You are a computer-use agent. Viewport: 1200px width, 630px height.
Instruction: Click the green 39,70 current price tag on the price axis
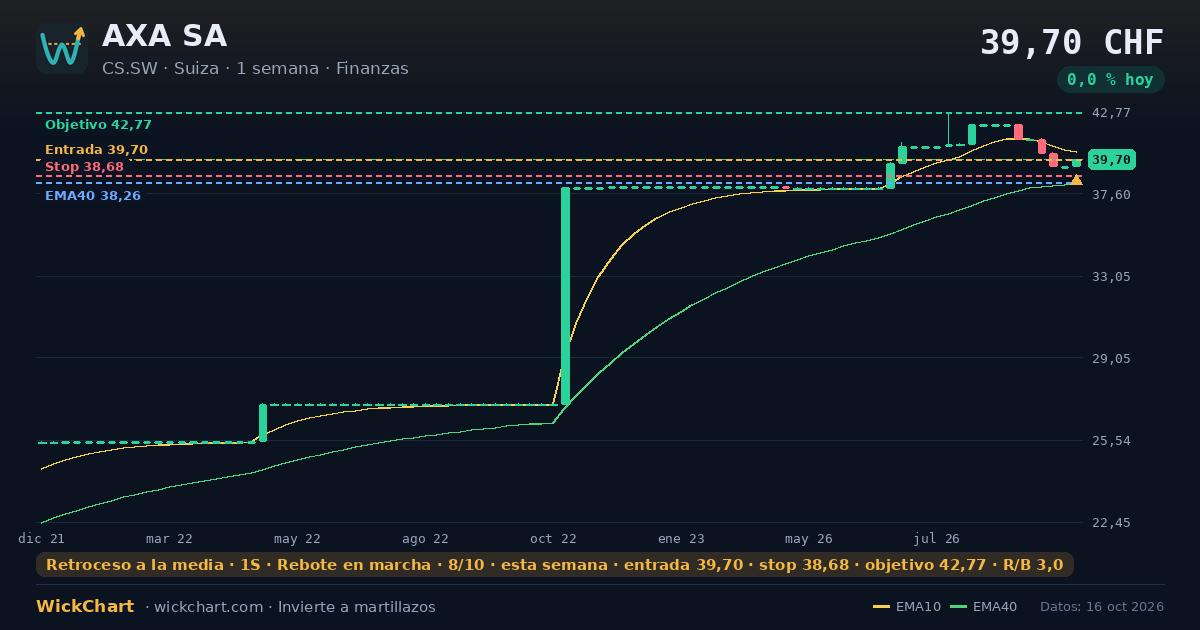pyautogui.click(x=1111, y=160)
